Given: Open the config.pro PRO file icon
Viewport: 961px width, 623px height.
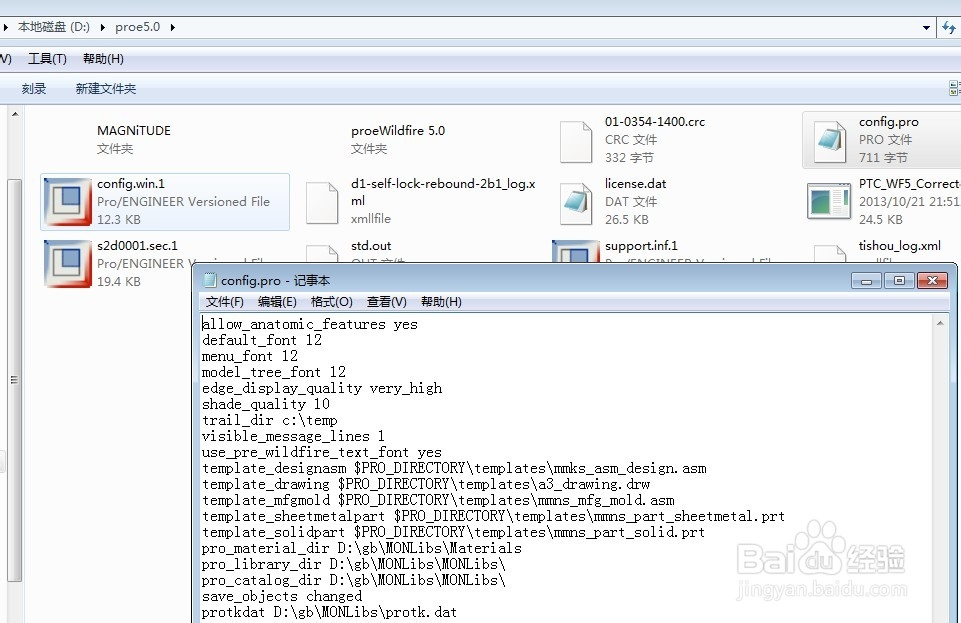Looking at the screenshot, I should [830, 141].
